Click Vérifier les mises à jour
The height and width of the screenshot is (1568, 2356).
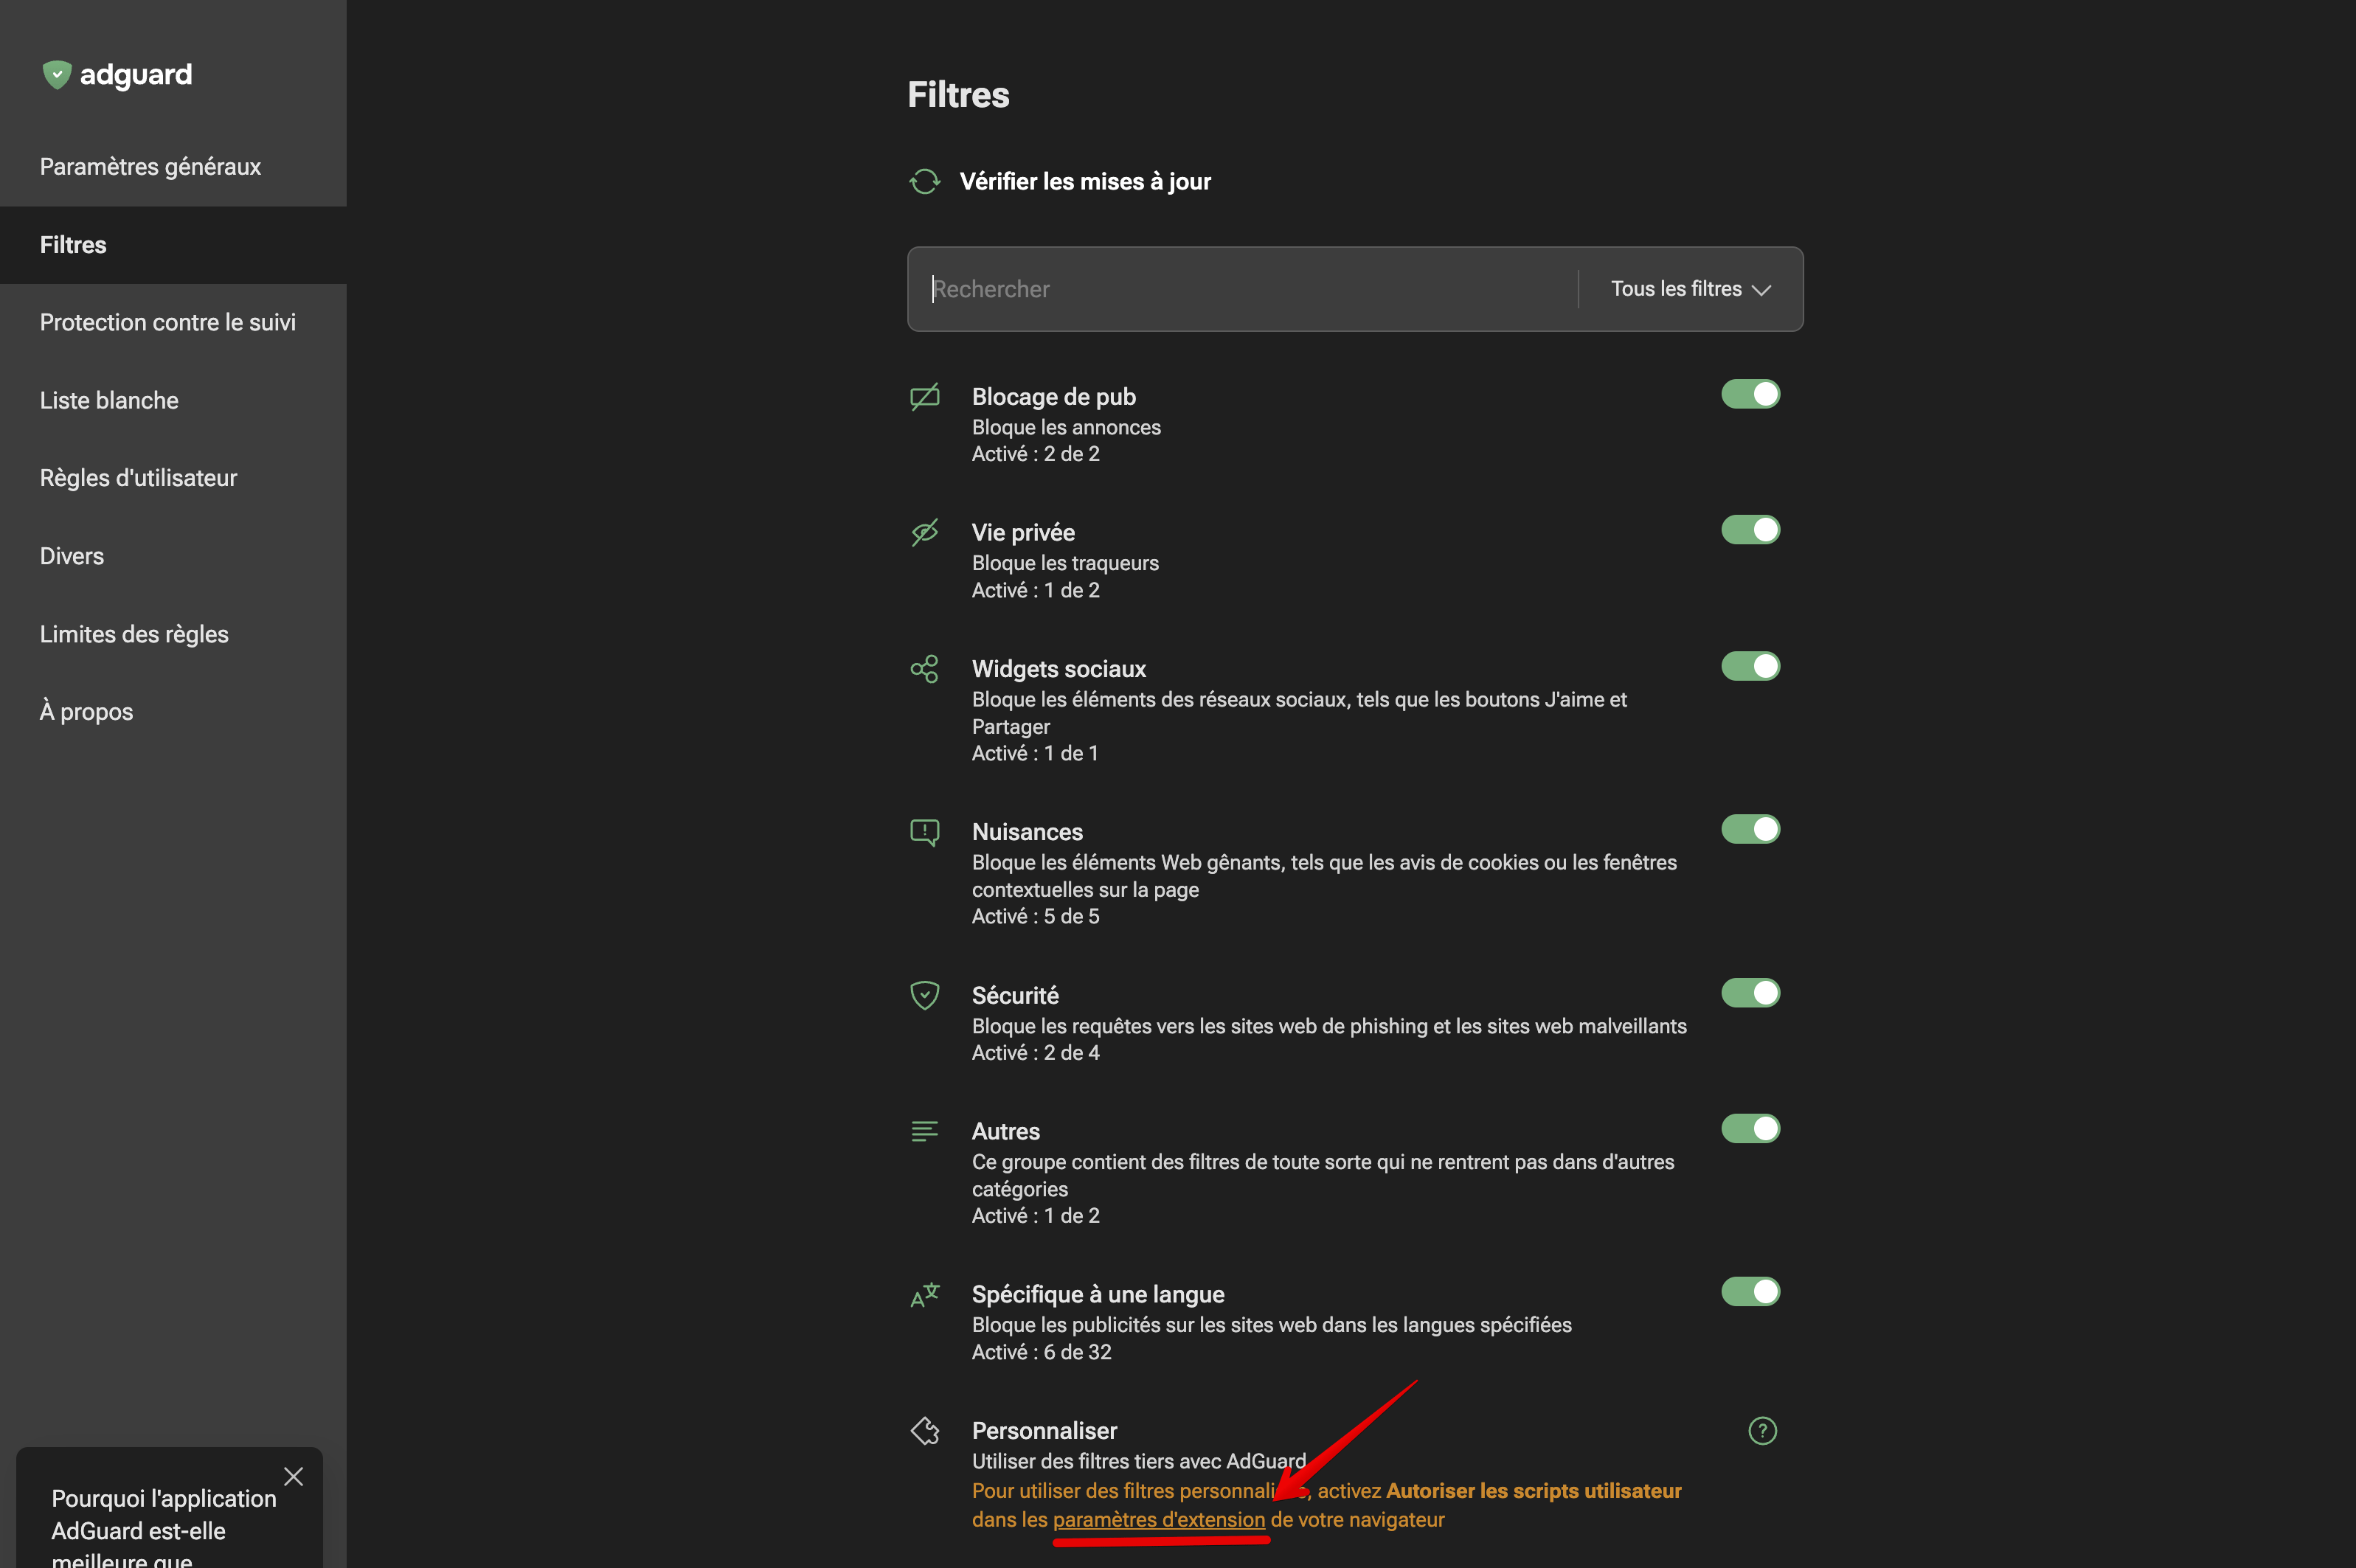(1085, 181)
